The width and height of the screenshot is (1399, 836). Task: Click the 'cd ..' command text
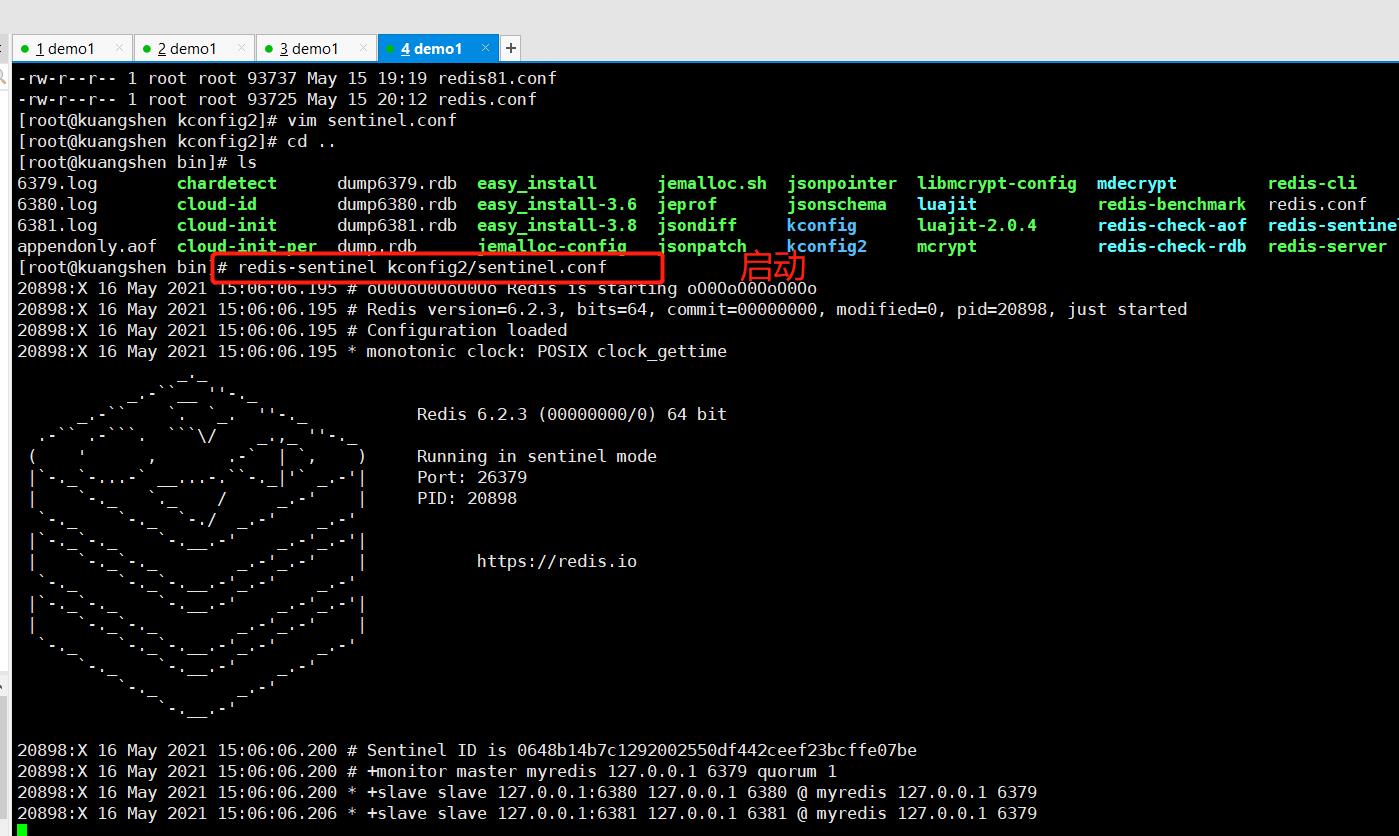[312, 141]
